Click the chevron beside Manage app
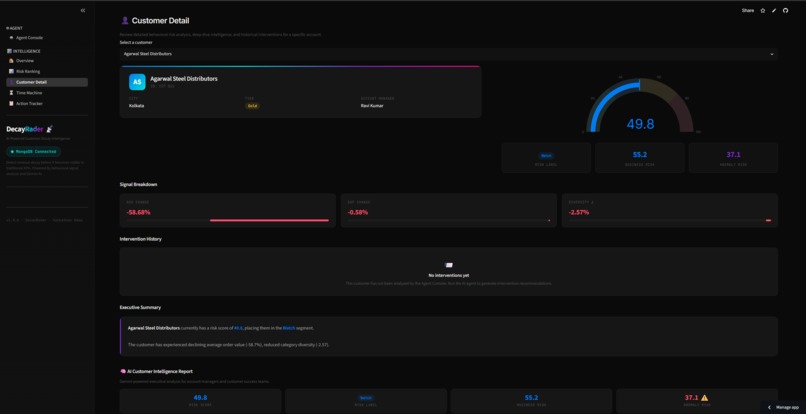Image resolution: width=806 pixels, height=414 pixels. pos(770,407)
